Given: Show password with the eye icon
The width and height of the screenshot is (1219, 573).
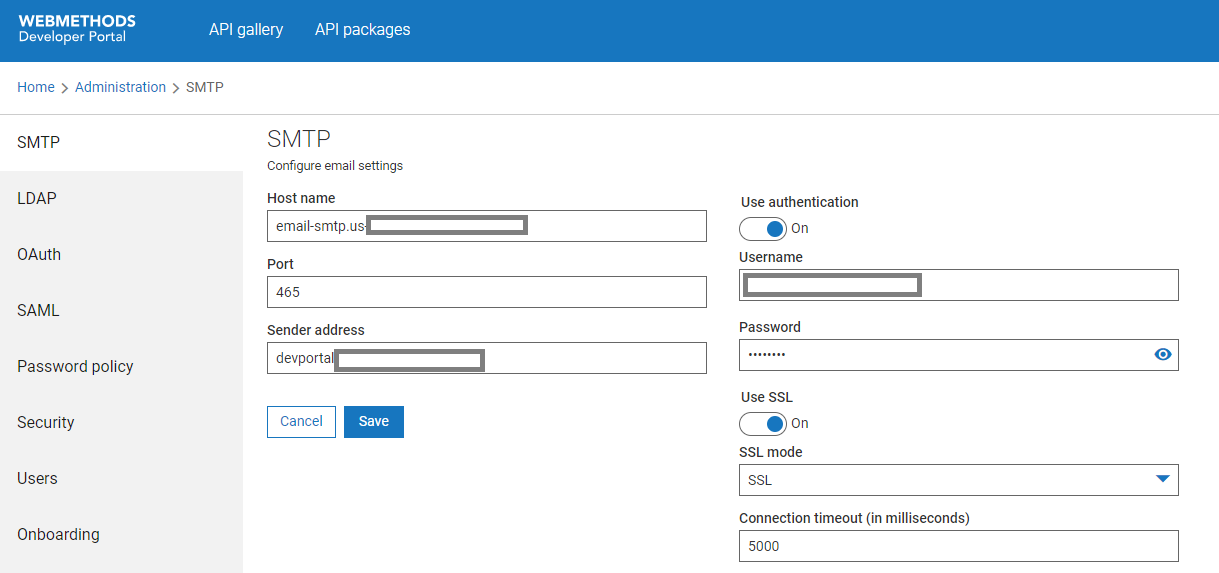Looking at the screenshot, I should coord(1162,354).
